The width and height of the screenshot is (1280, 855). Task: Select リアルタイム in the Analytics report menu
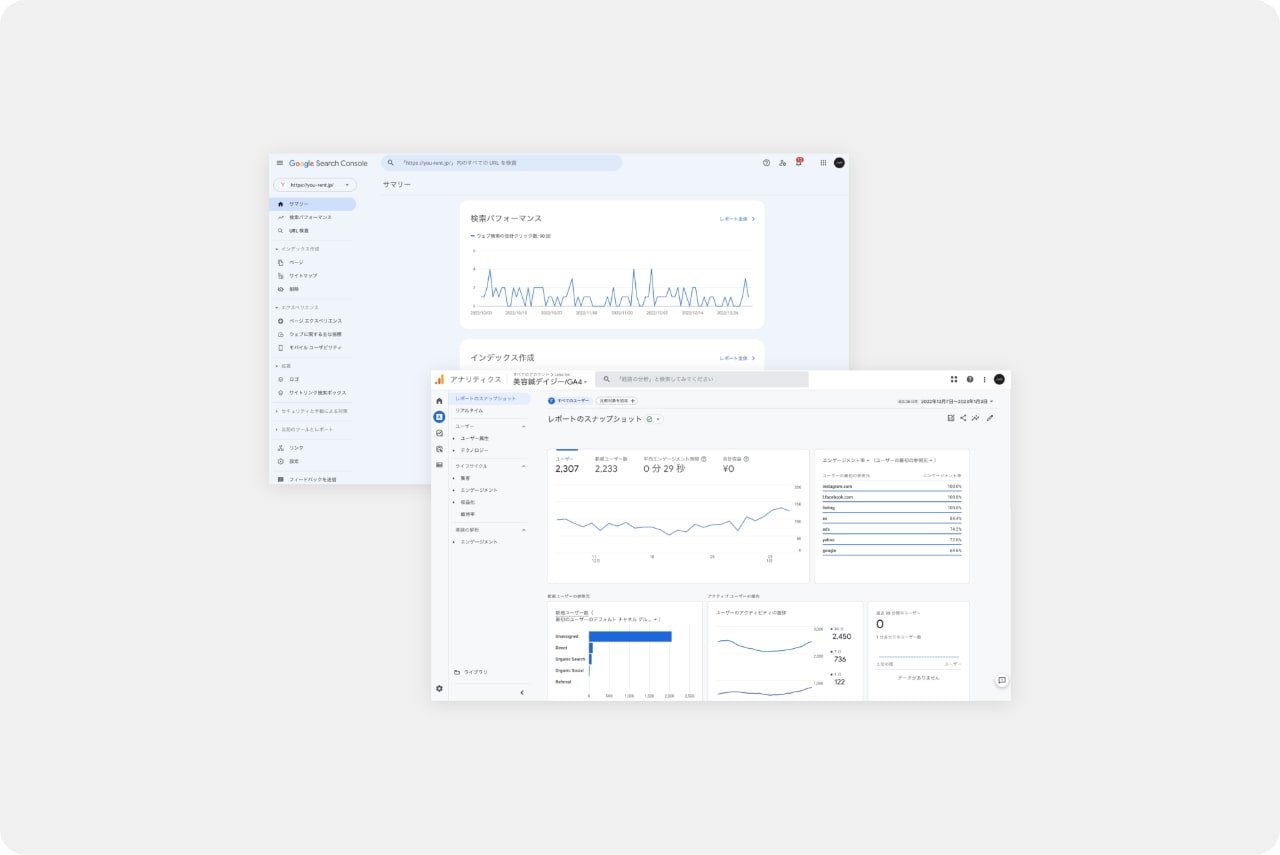click(469, 410)
